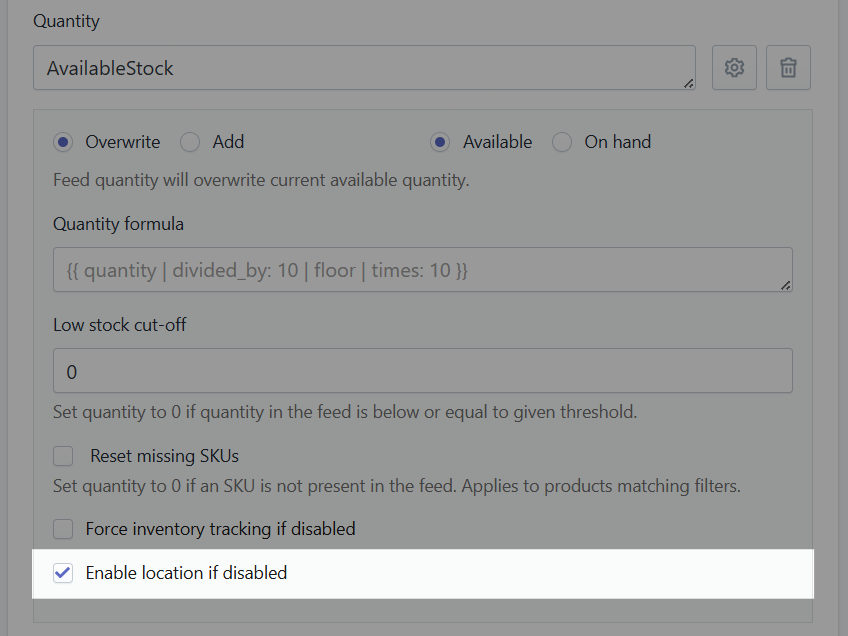Click the gear icon next to AvailableStock
The image size is (848, 636).
pyautogui.click(x=734, y=67)
